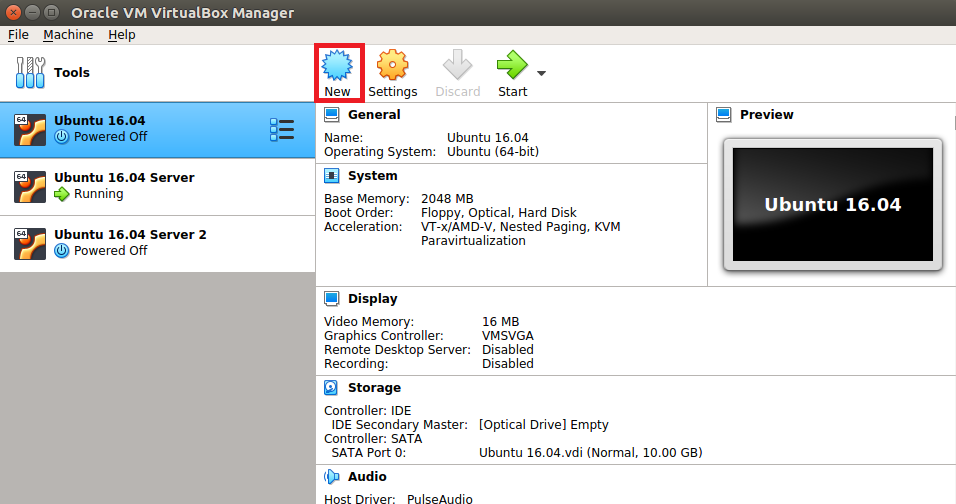Click the Operating System Ubuntu (64-bit) value
This screenshot has width=956, height=504.
click(x=493, y=152)
